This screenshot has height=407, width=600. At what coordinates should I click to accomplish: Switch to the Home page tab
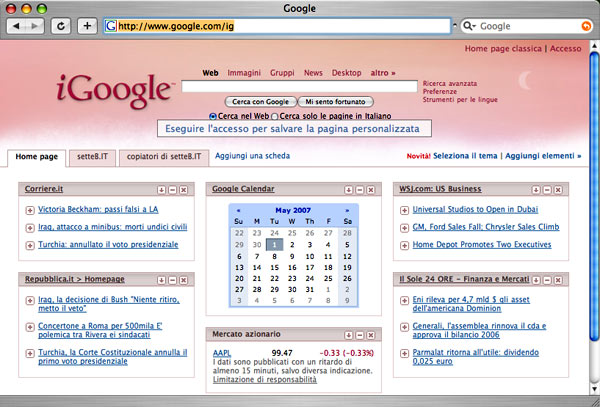[x=37, y=157]
